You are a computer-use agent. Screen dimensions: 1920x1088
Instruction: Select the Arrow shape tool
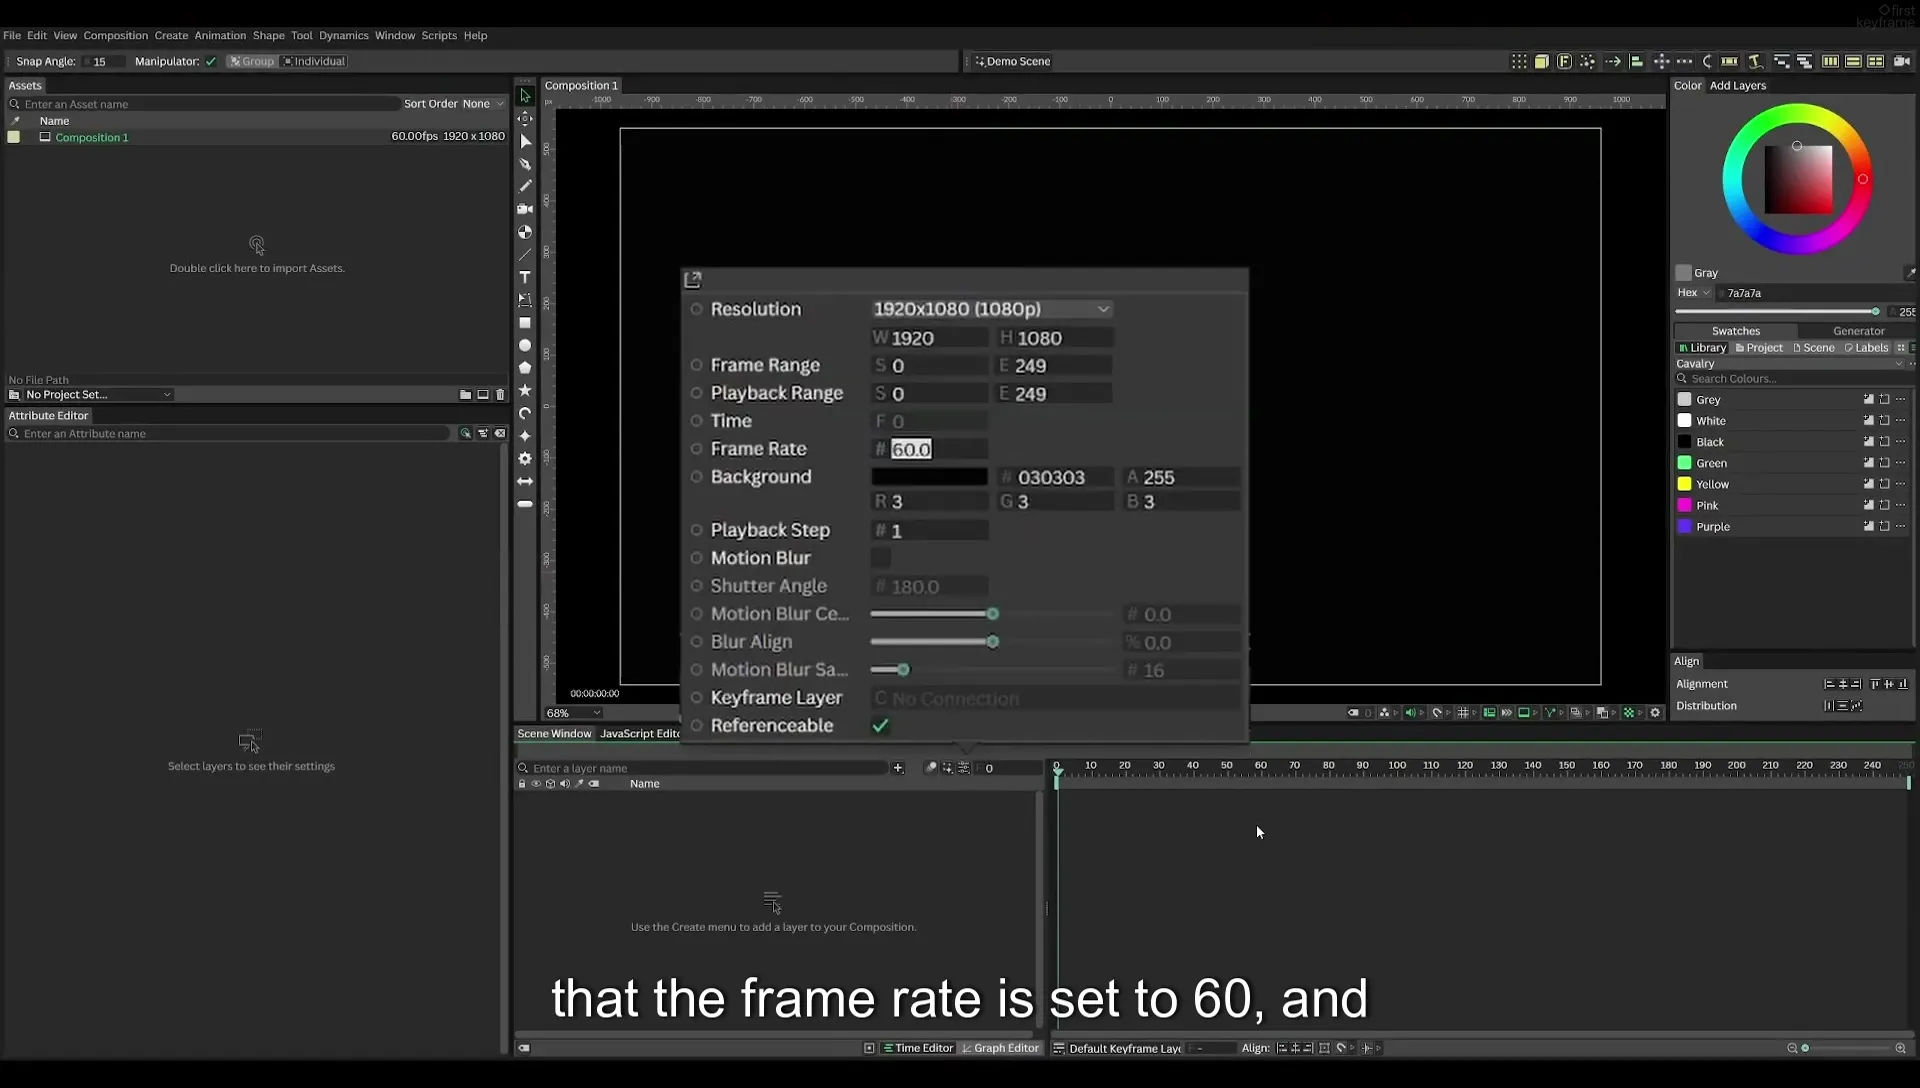(525, 481)
